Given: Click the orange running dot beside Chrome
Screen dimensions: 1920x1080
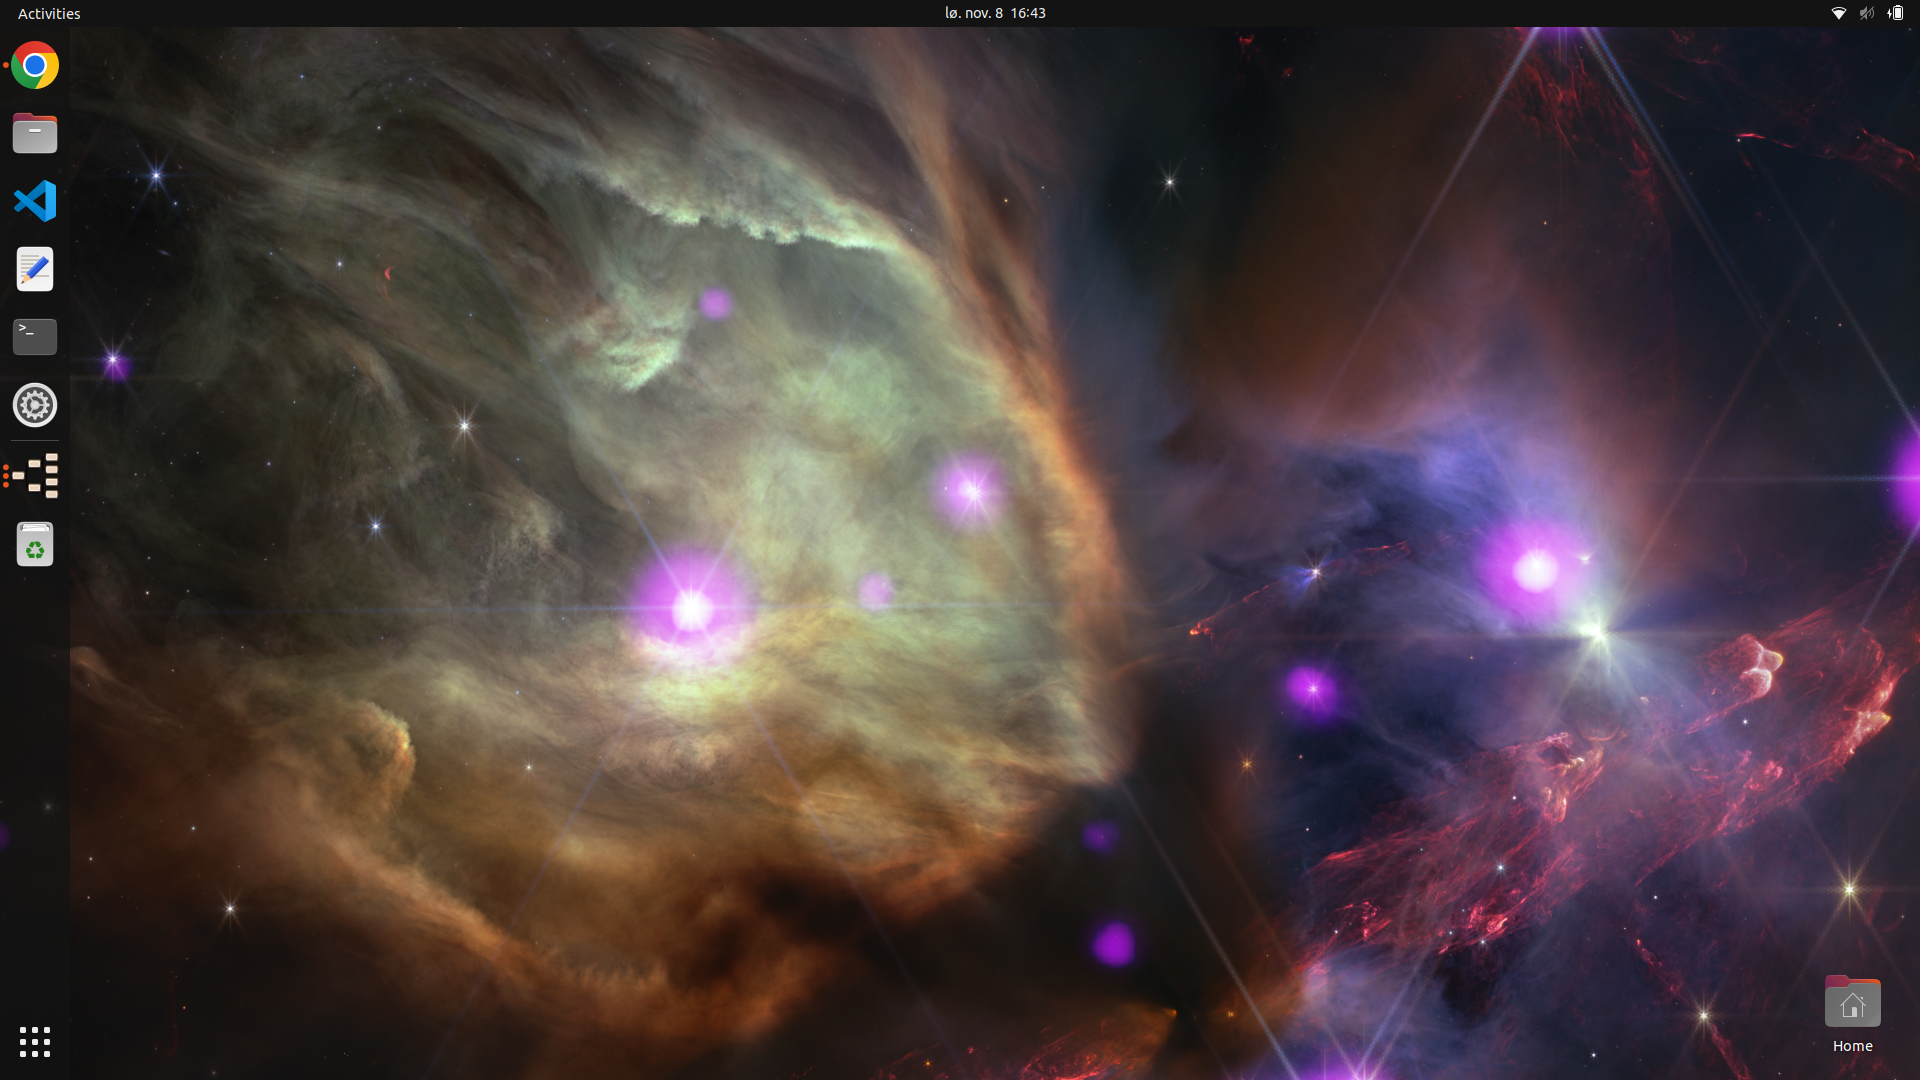Looking at the screenshot, I should pyautogui.click(x=6, y=66).
